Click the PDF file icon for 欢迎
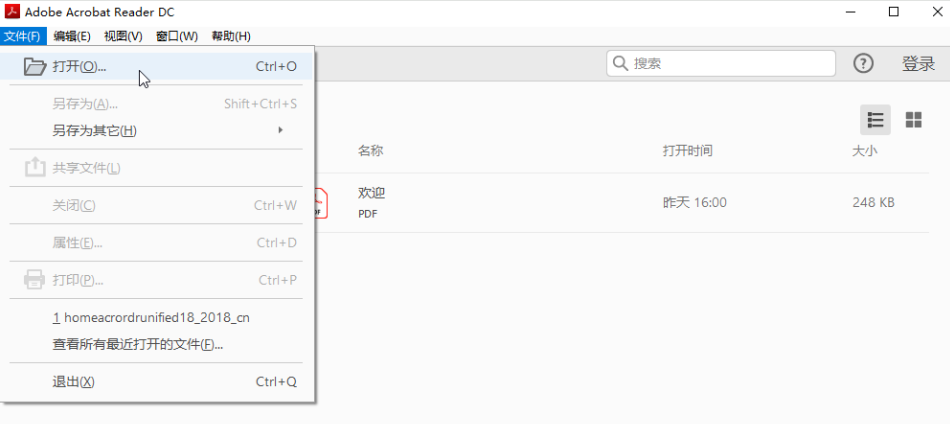This screenshot has width=950, height=424. [321, 203]
